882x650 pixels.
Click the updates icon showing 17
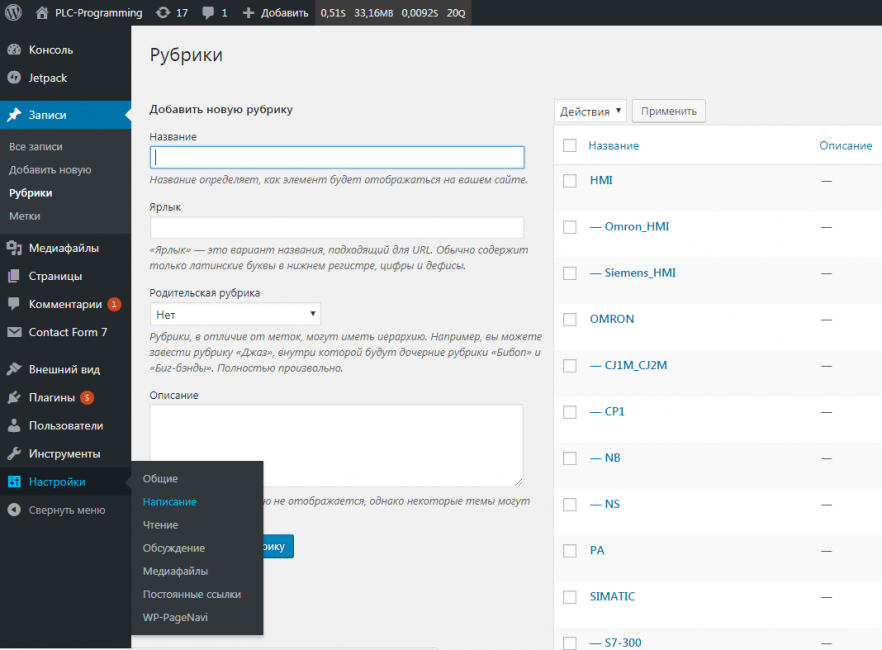click(x=163, y=13)
